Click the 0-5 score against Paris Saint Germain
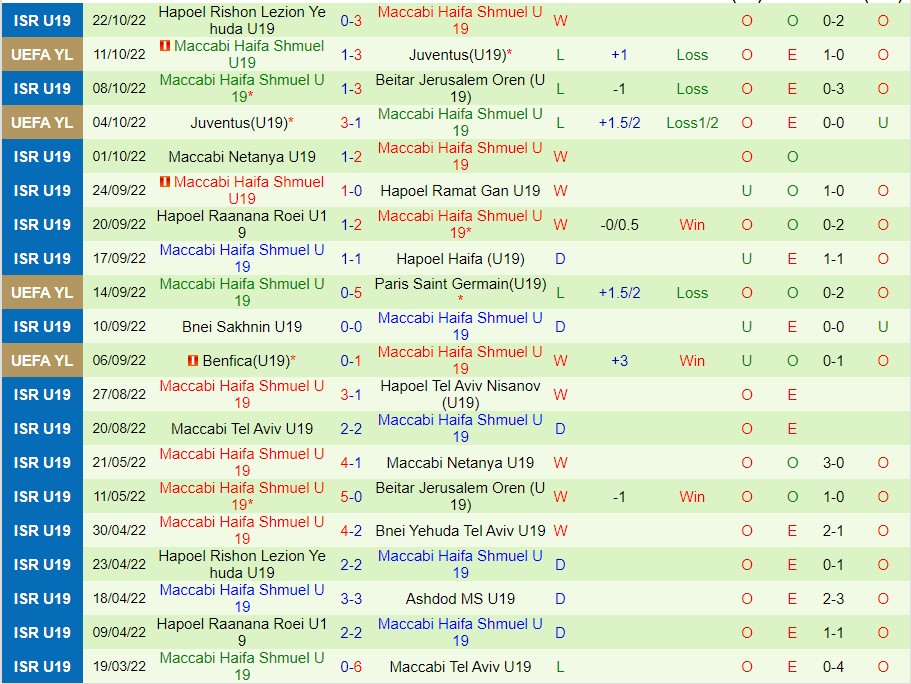911x684 pixels. [x=351, y=293]
